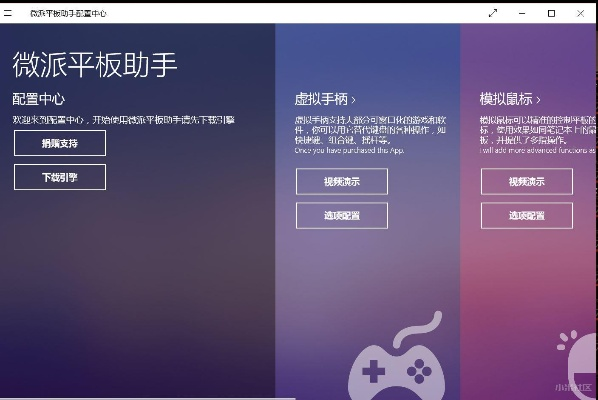
Task: Open 选项配置 under 虚拟手柄
Action: pos(342,216)
